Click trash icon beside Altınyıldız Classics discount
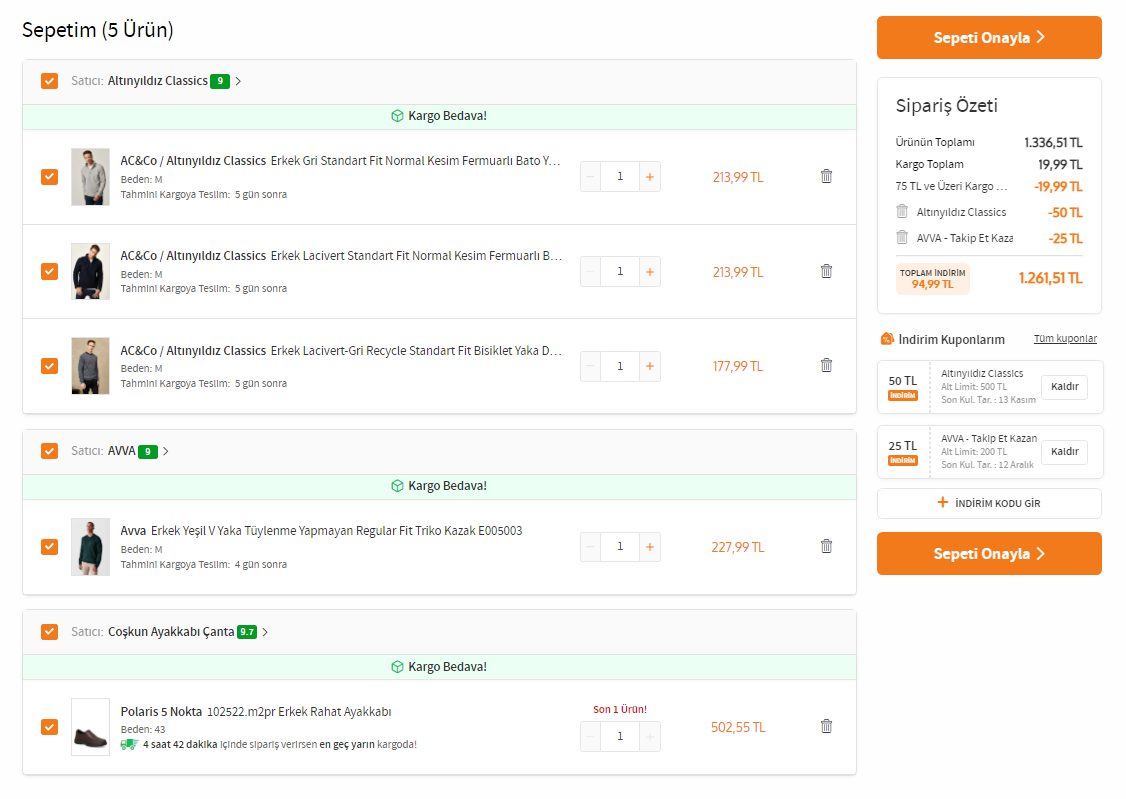Viewport: 1126px width, 799px height. [x=902, y=211]
